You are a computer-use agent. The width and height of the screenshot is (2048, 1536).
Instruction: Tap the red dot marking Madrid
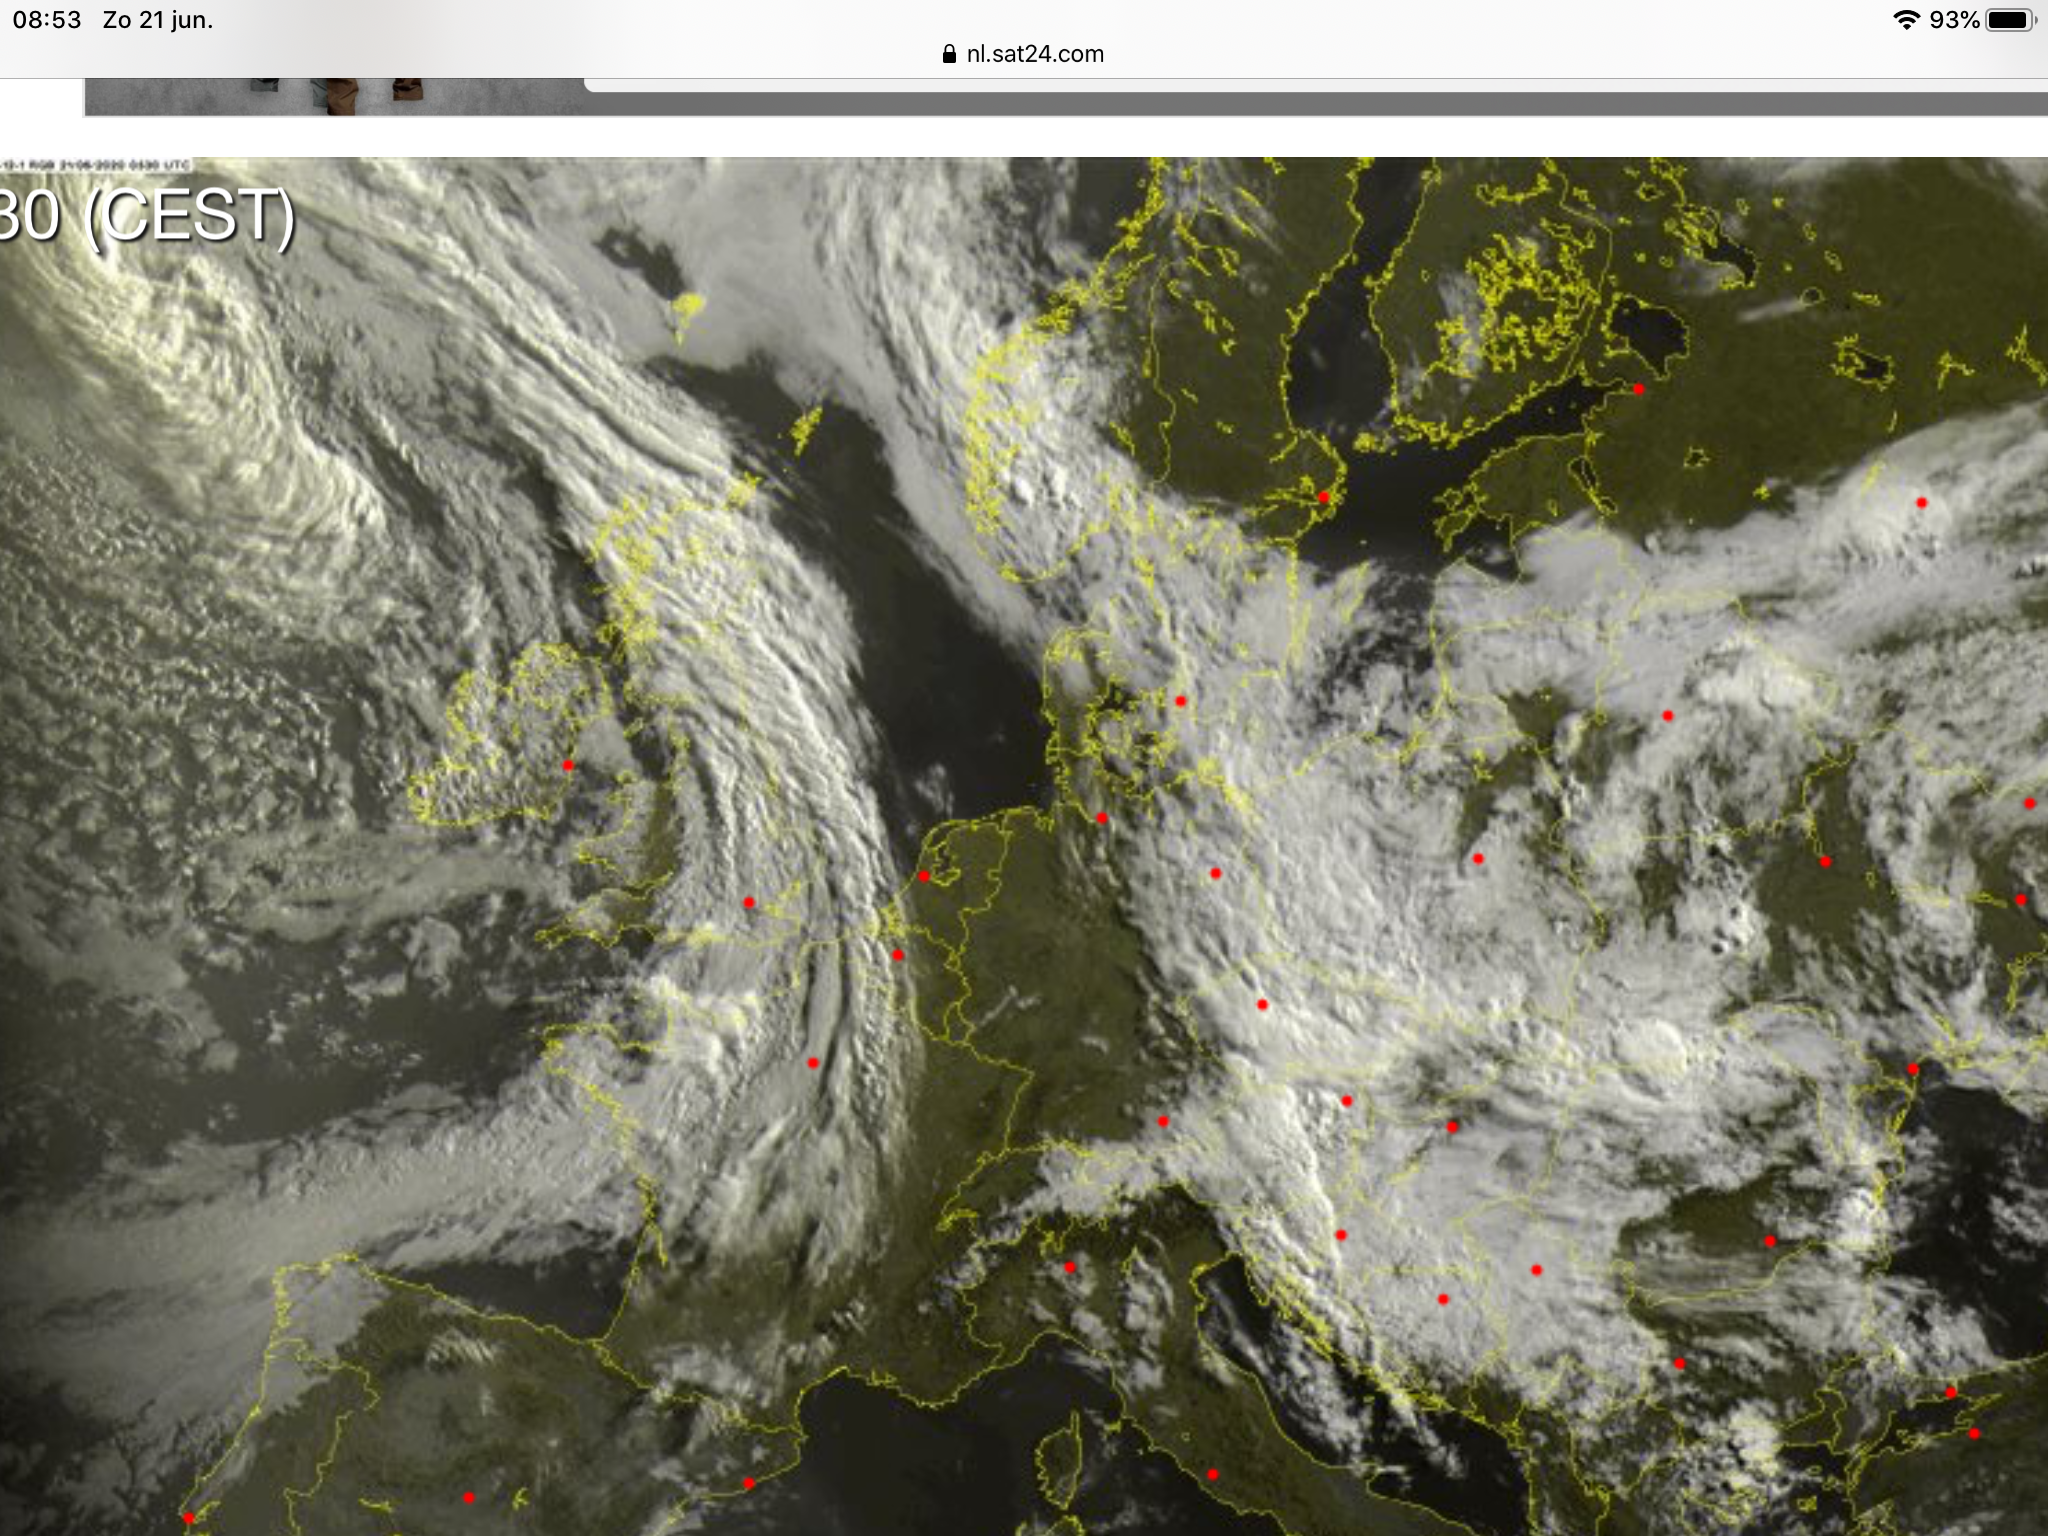coord(469,1498)
